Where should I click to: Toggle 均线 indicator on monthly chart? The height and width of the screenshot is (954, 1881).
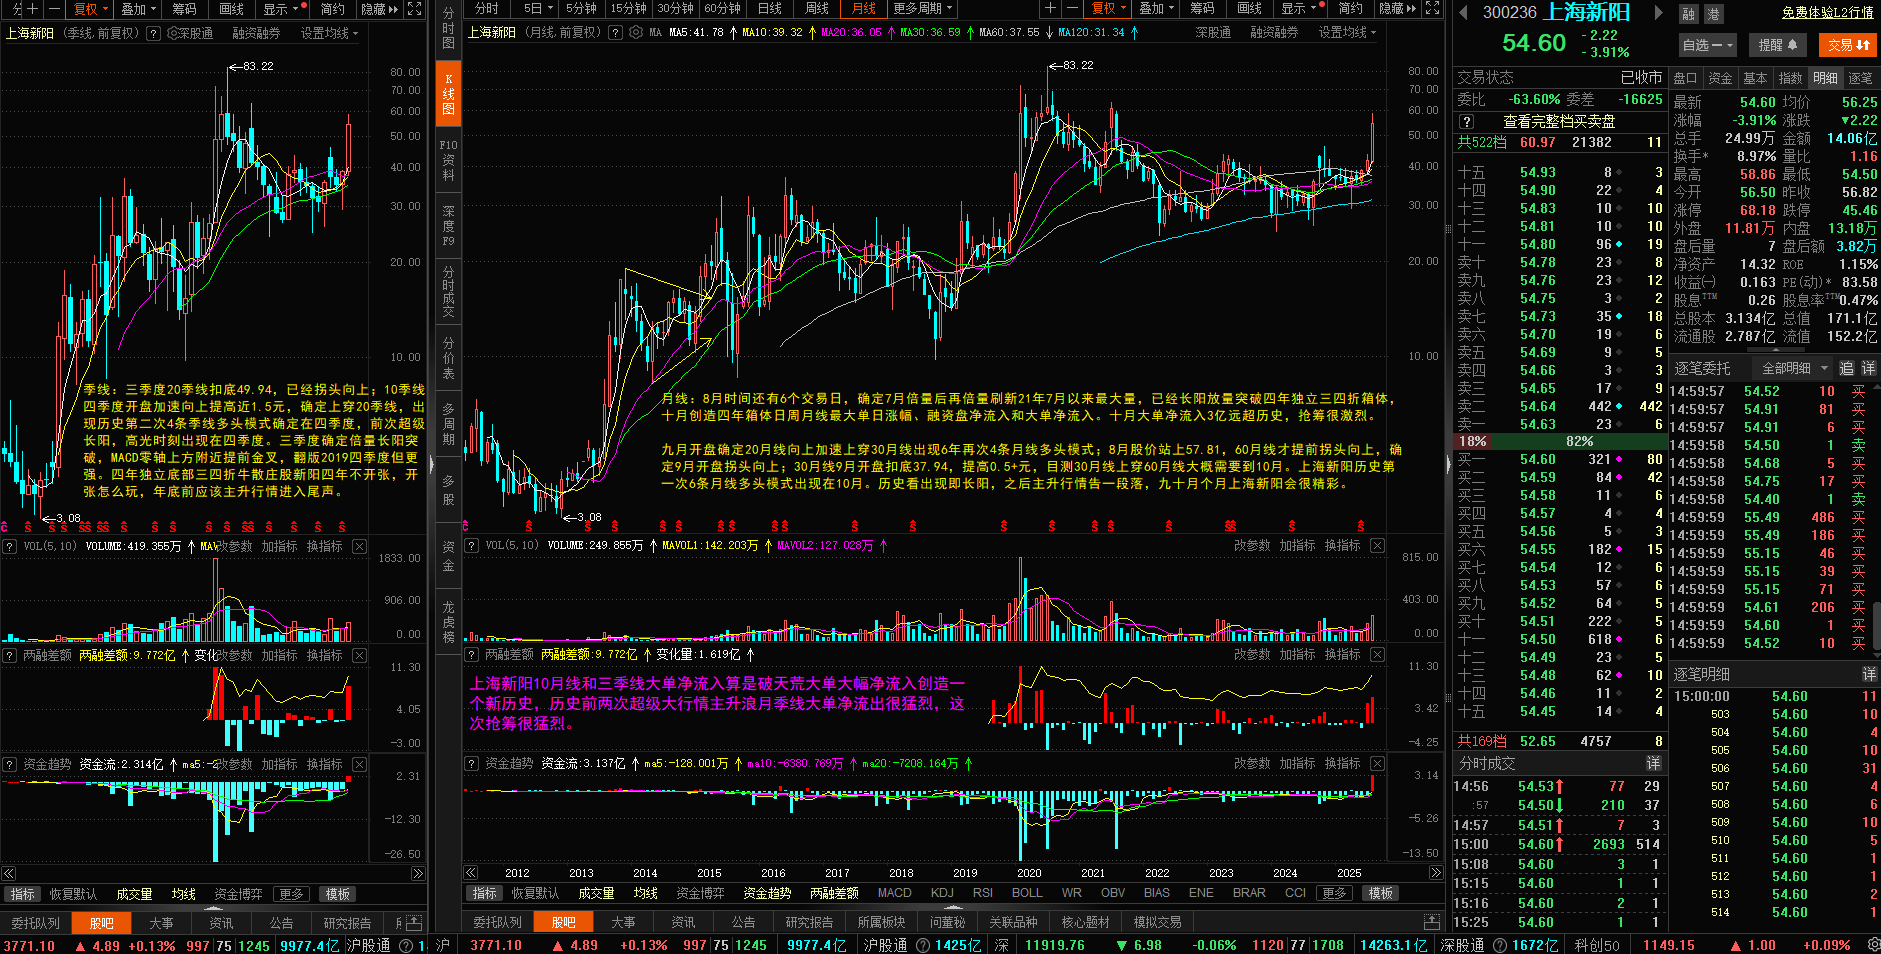click(x=646, y=893)
